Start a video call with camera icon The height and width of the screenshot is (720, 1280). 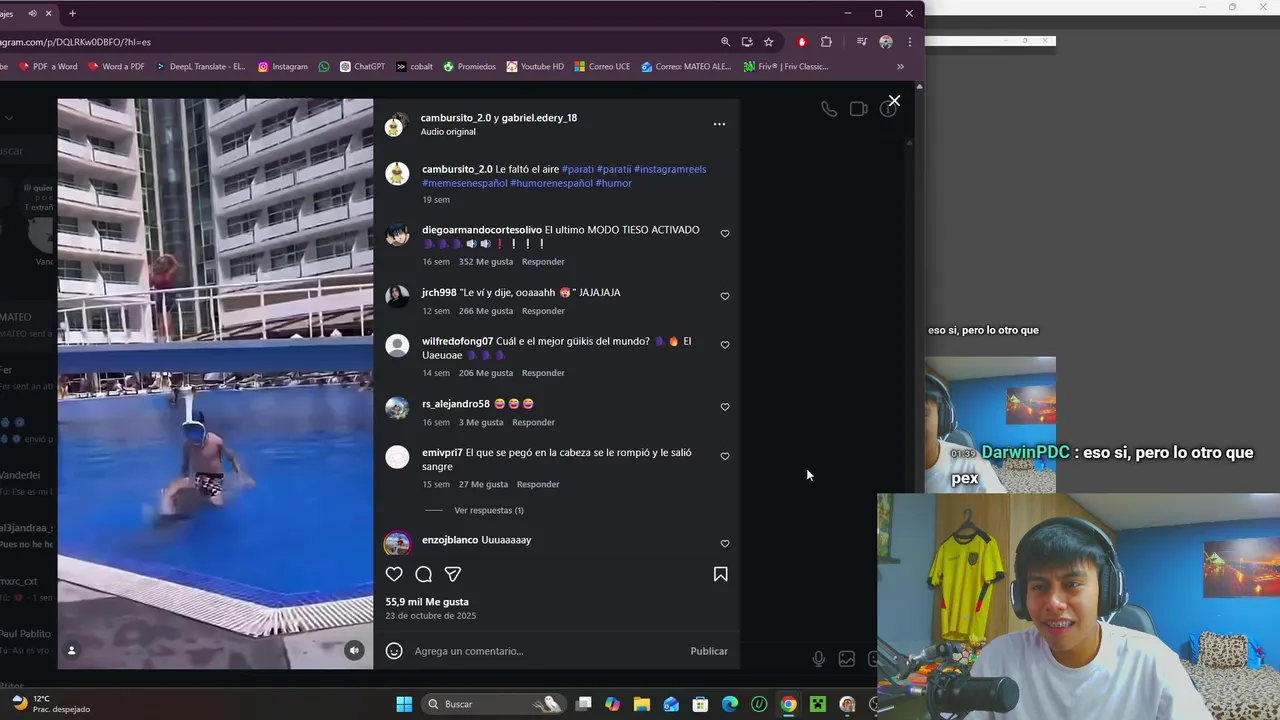pos(858,109)
